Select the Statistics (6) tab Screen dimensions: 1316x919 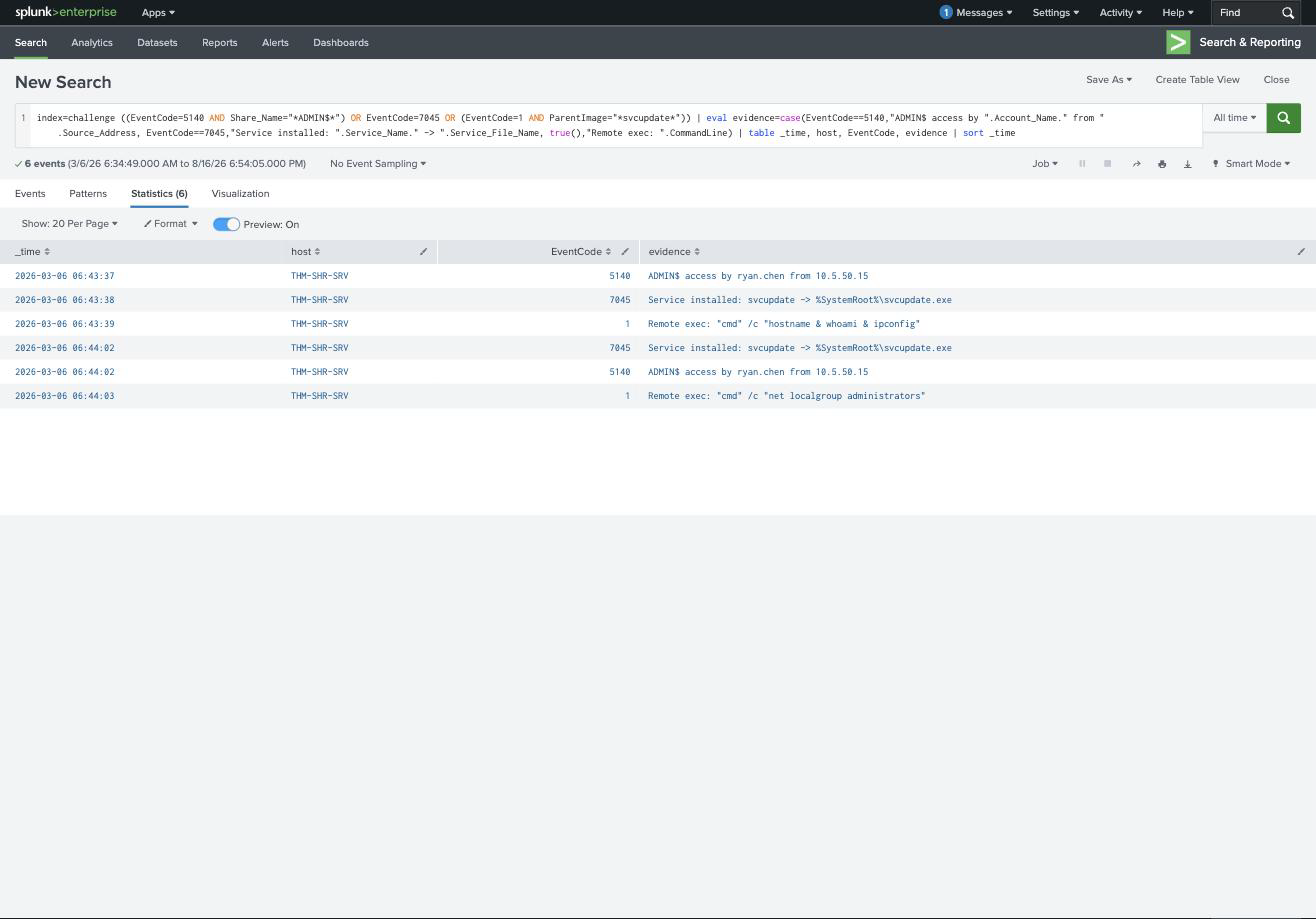(x=159, y=194)
